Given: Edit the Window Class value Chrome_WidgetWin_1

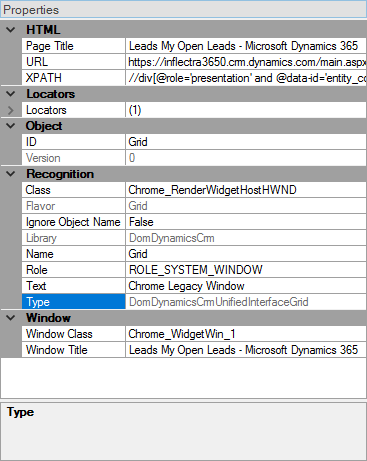Looking at the screenshot, I should pyautogui.click(x=246, y=334).
